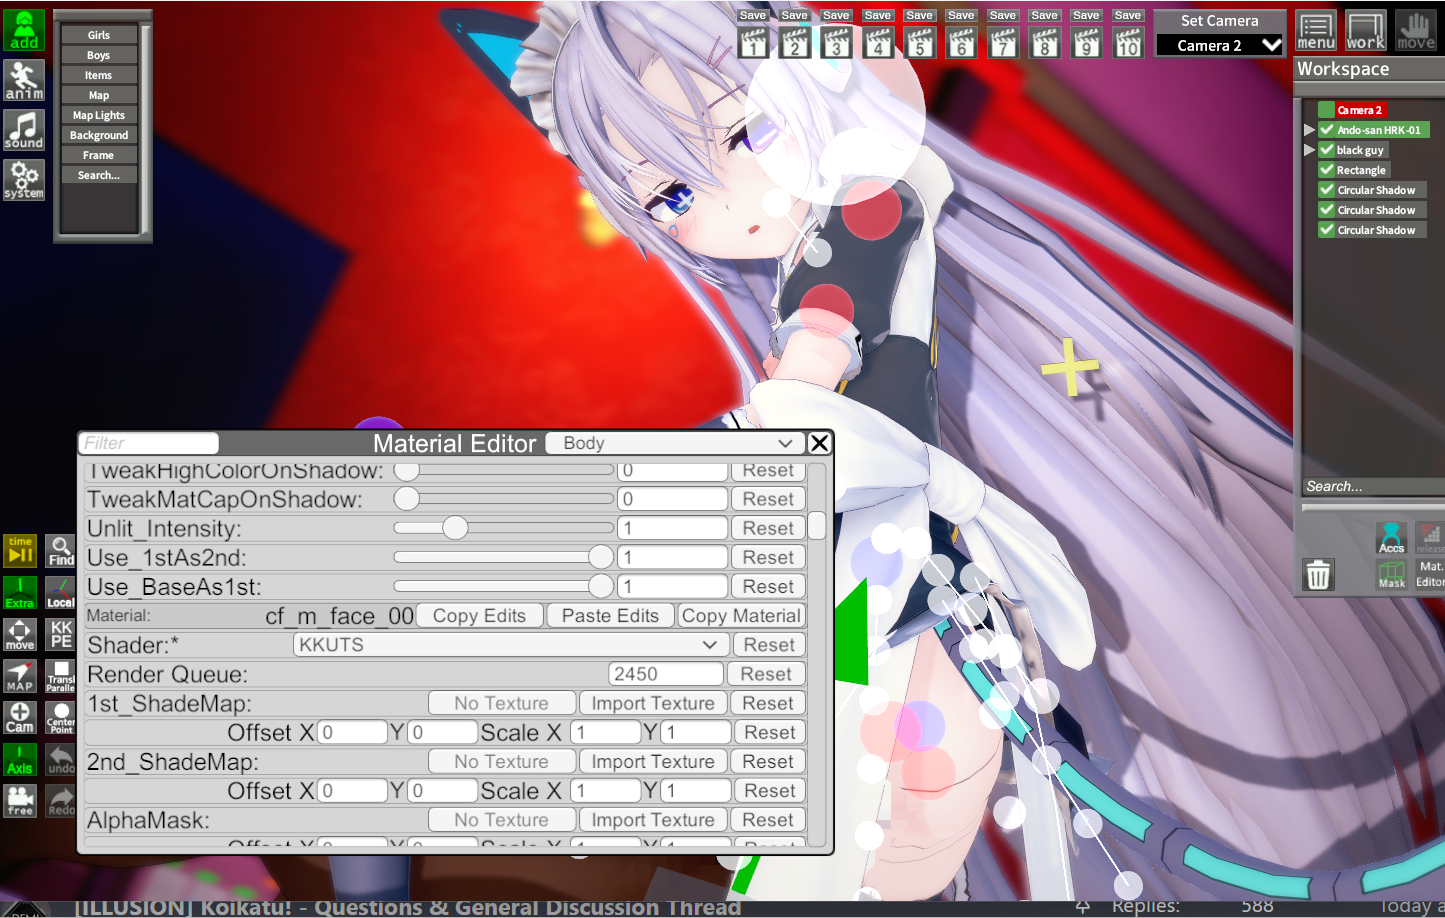Open the 'anim' animation panel icon

coord(24,80)
